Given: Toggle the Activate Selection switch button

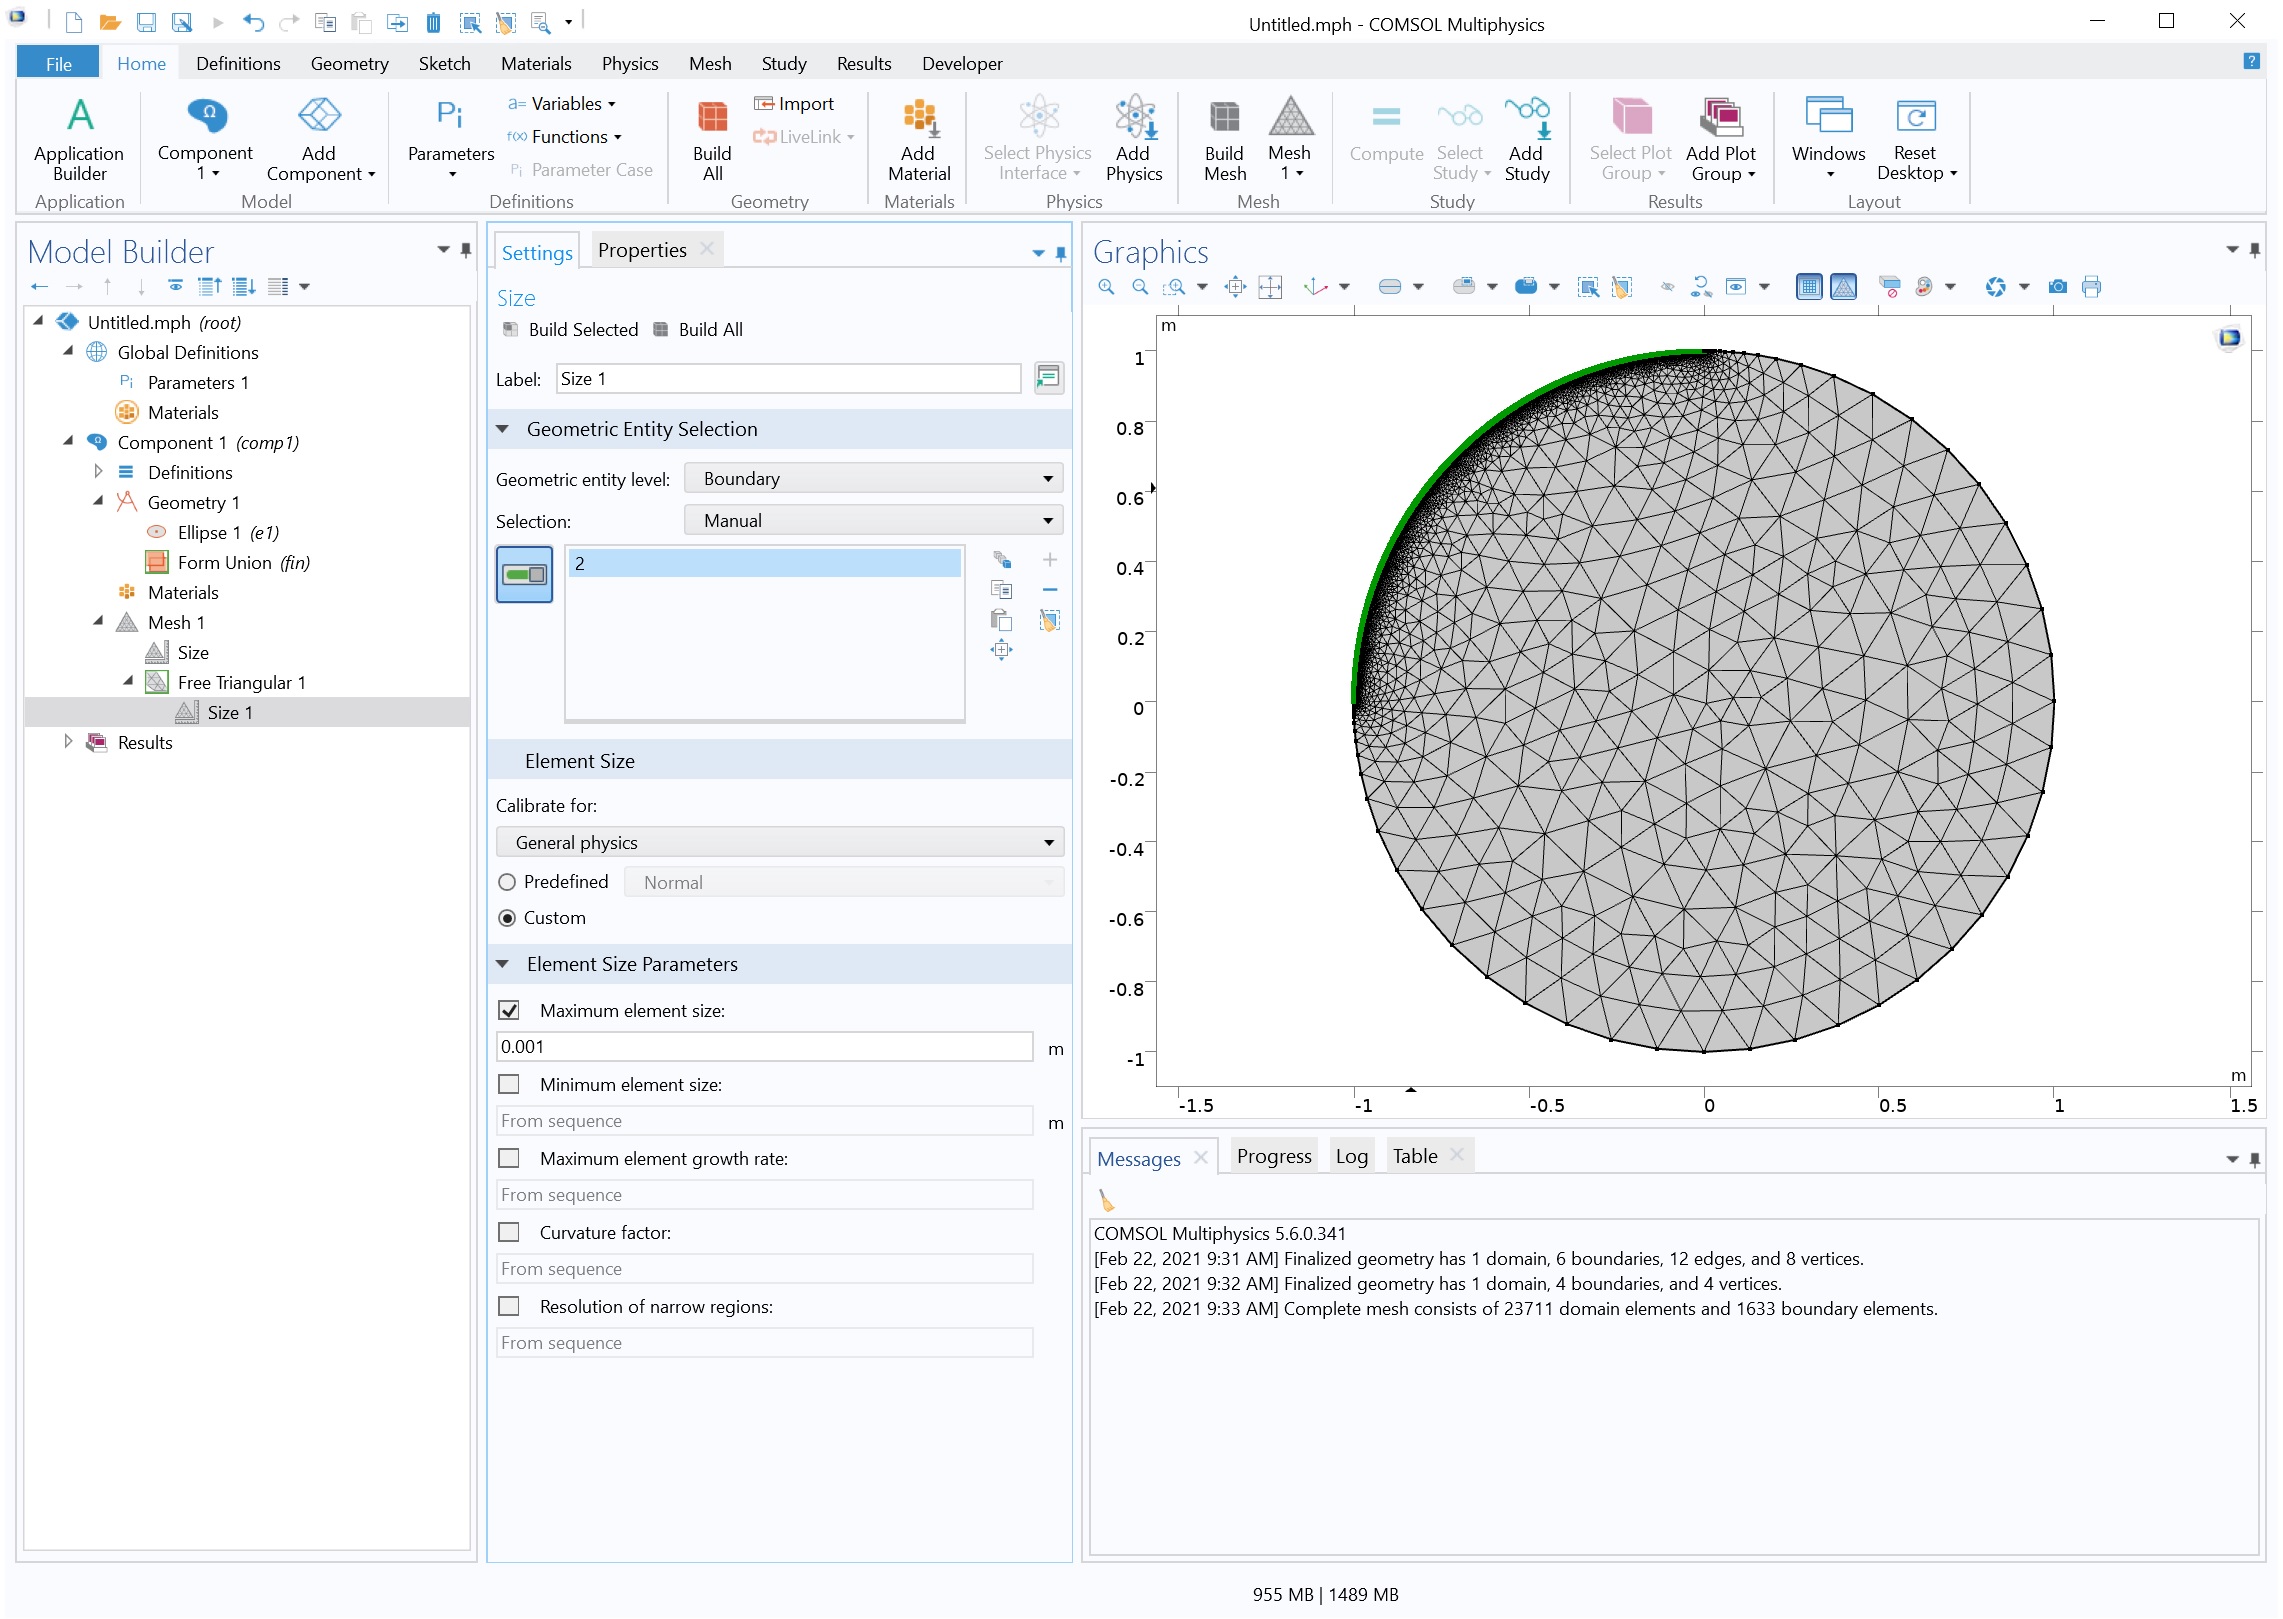Looking at the screenshot, I should 524,574.
